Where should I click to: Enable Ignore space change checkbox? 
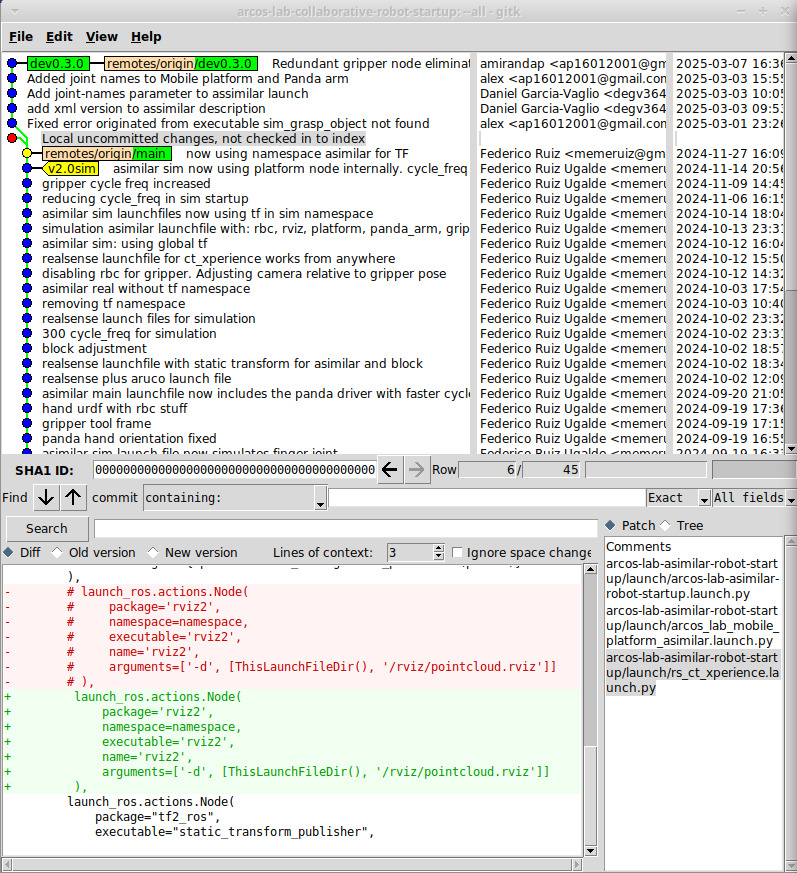(458, 552)
